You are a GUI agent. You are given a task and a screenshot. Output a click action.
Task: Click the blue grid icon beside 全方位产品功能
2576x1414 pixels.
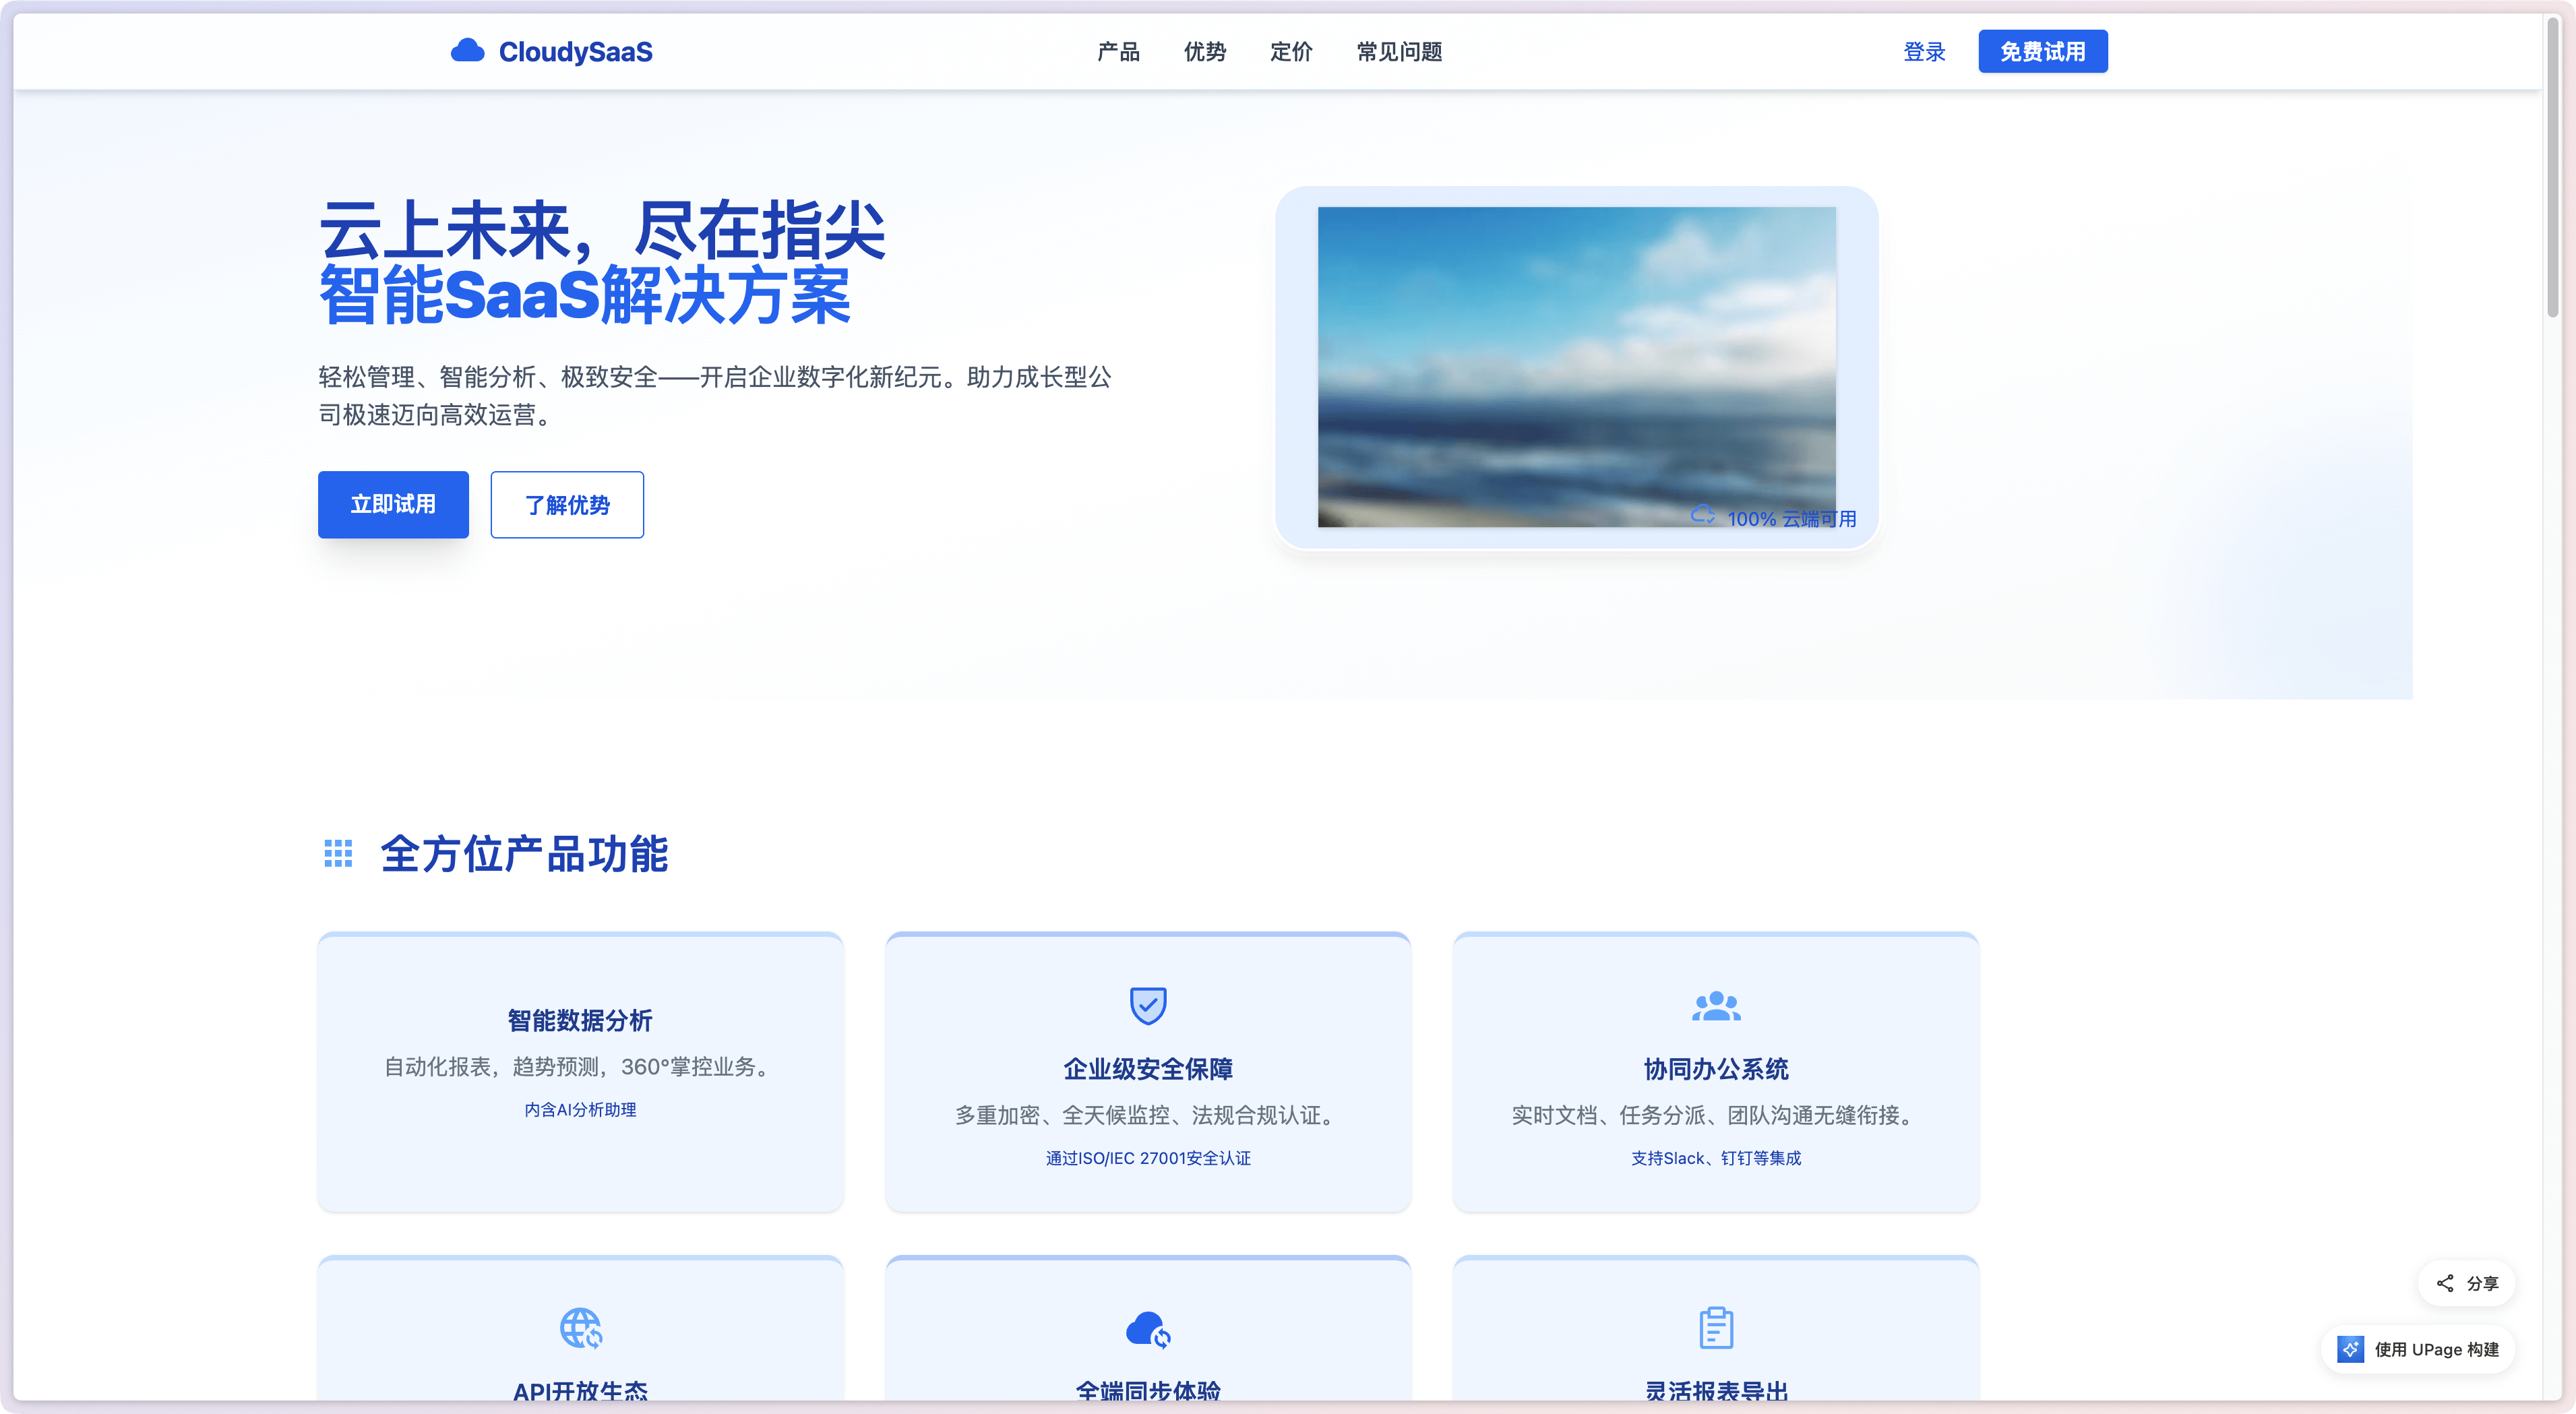point(338,853)
